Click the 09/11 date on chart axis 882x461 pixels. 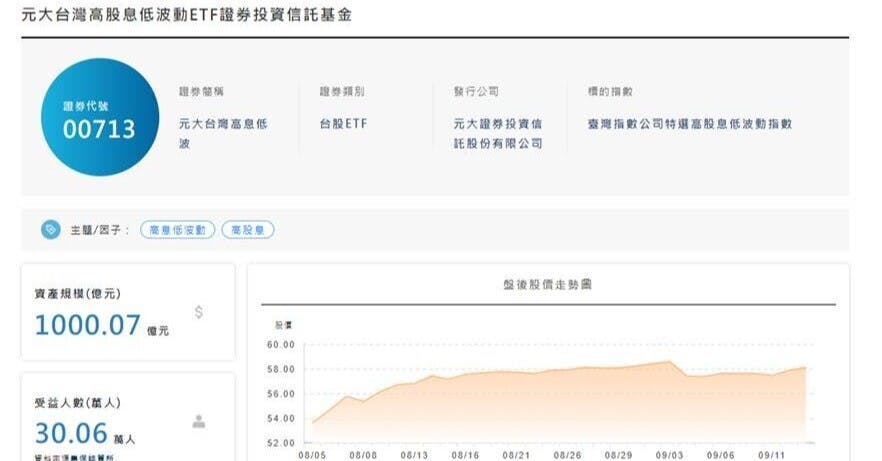[x=774, y=454]
